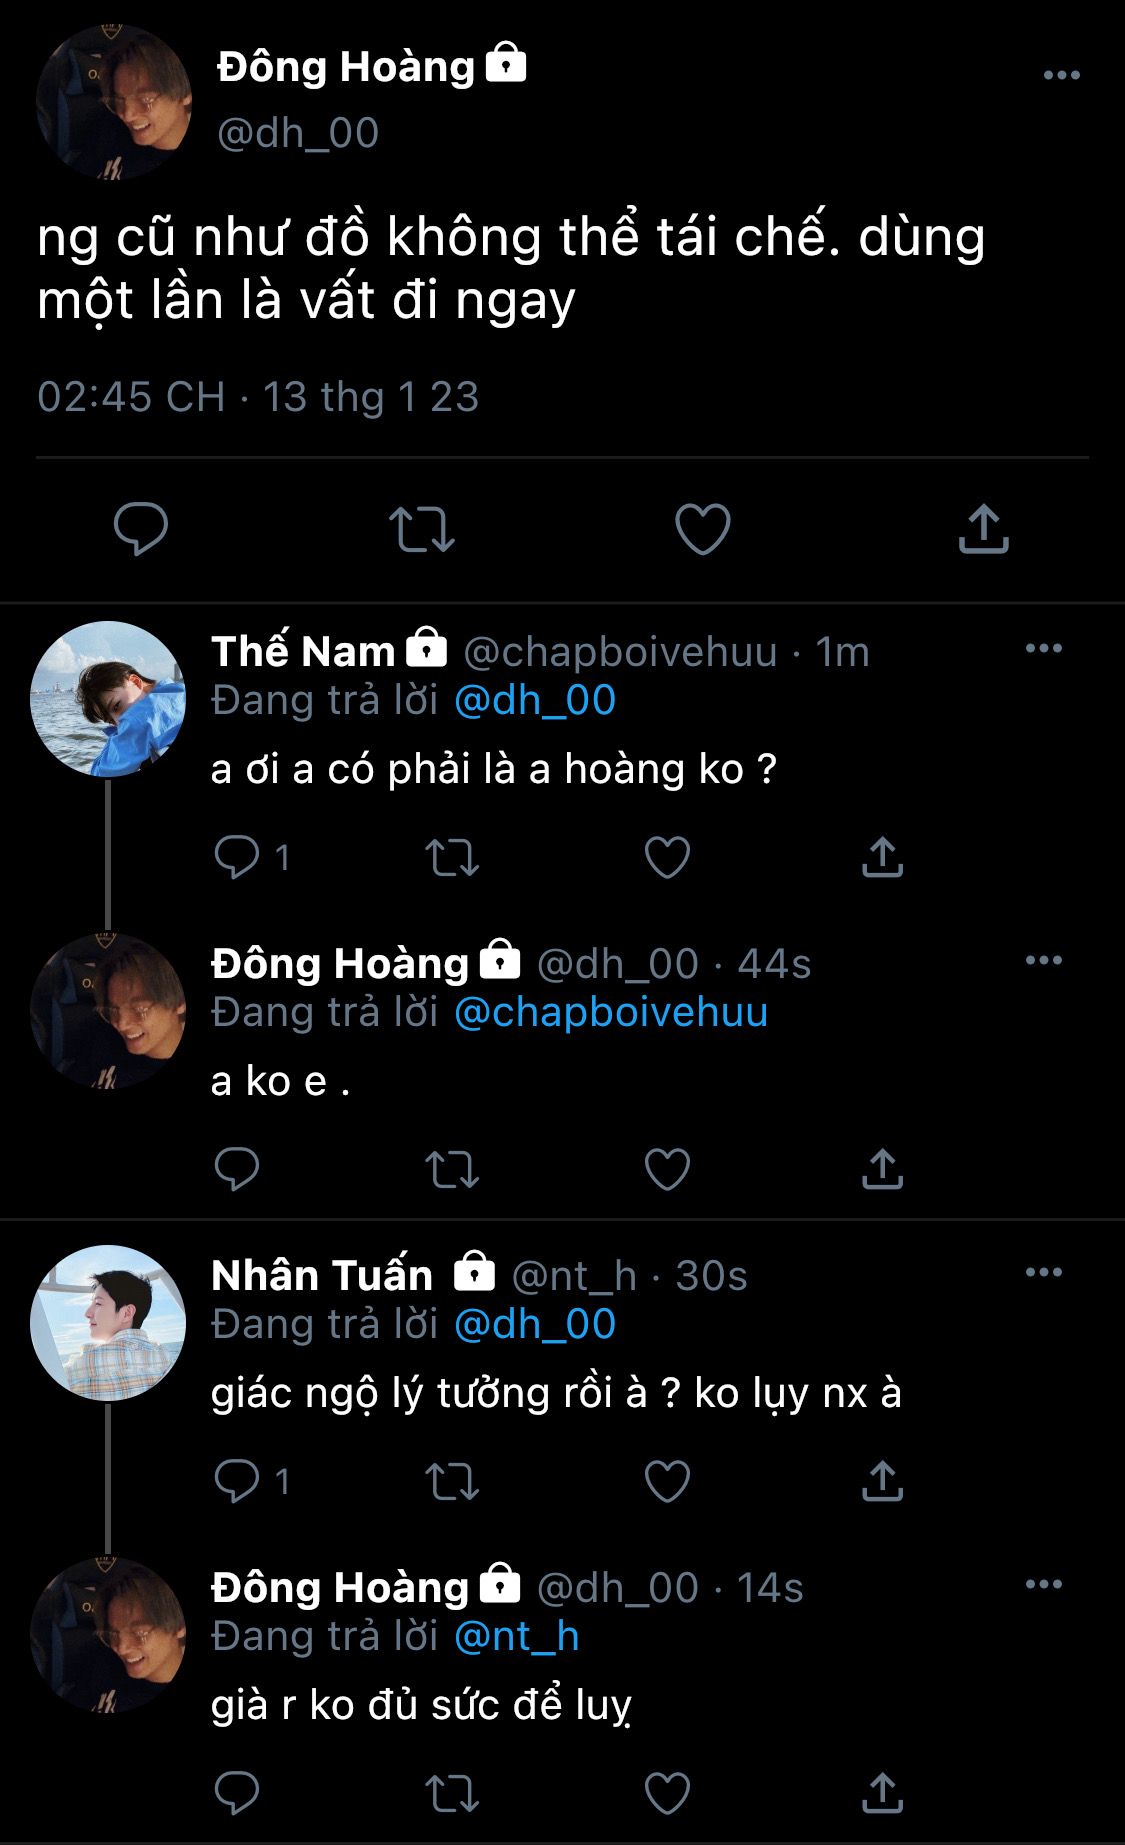The image size is (1125, 1845).
Task: Like the main tweet by Đông Hoàng
Action: tap(703, 529)
